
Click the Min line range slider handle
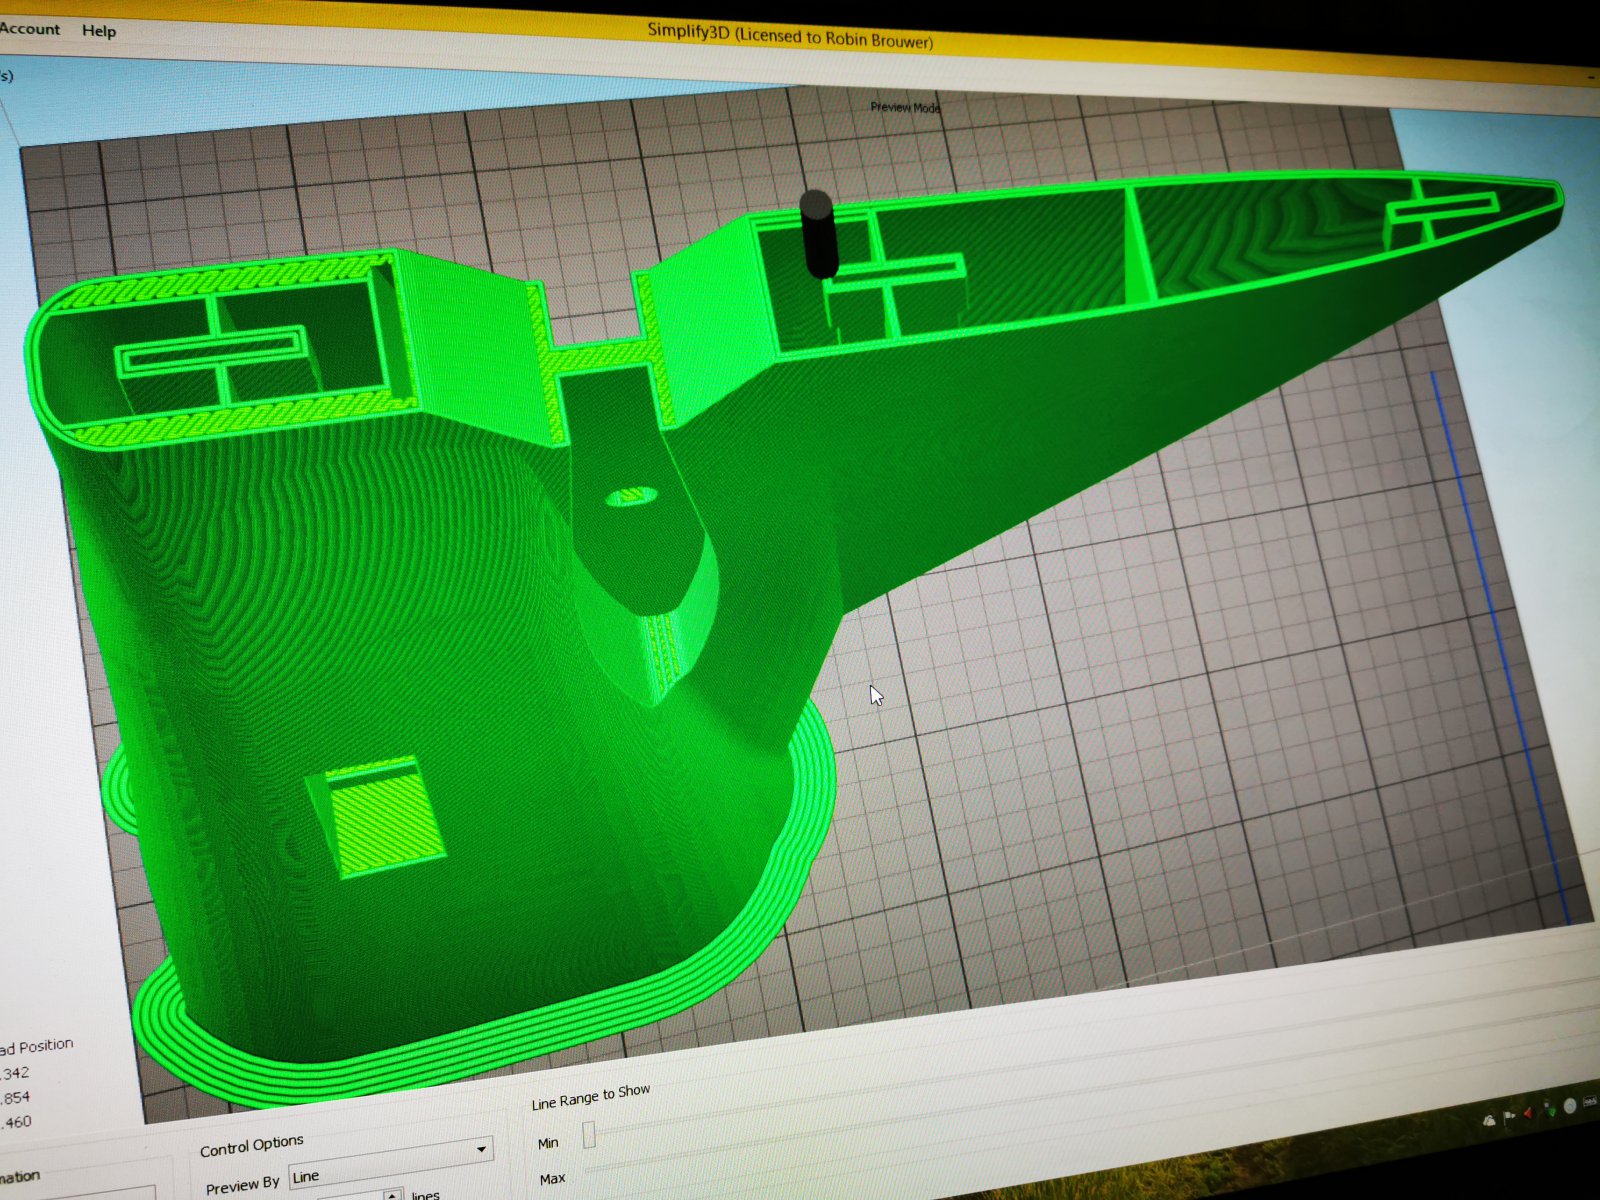[589, 1133]
